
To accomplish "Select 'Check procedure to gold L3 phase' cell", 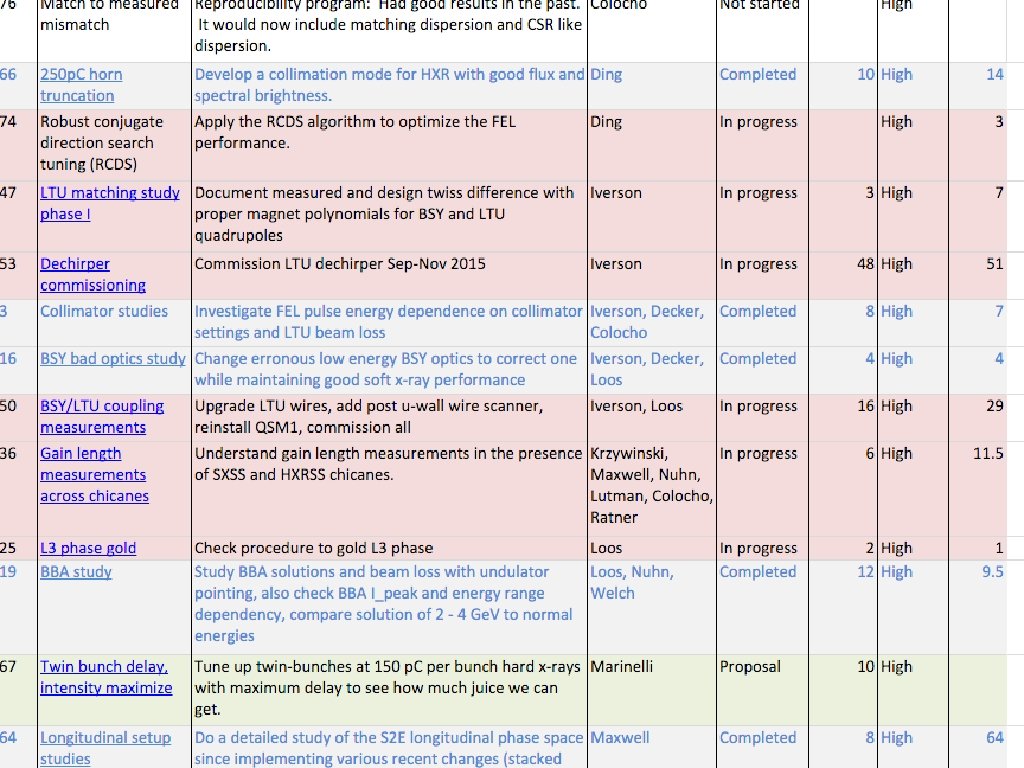I will pos(389,548).
